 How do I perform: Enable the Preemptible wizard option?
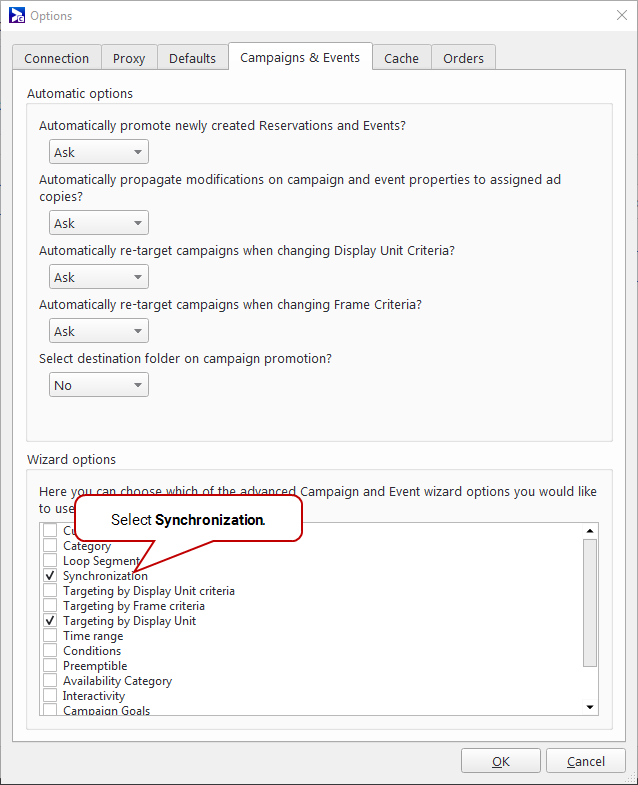(50, 666)
